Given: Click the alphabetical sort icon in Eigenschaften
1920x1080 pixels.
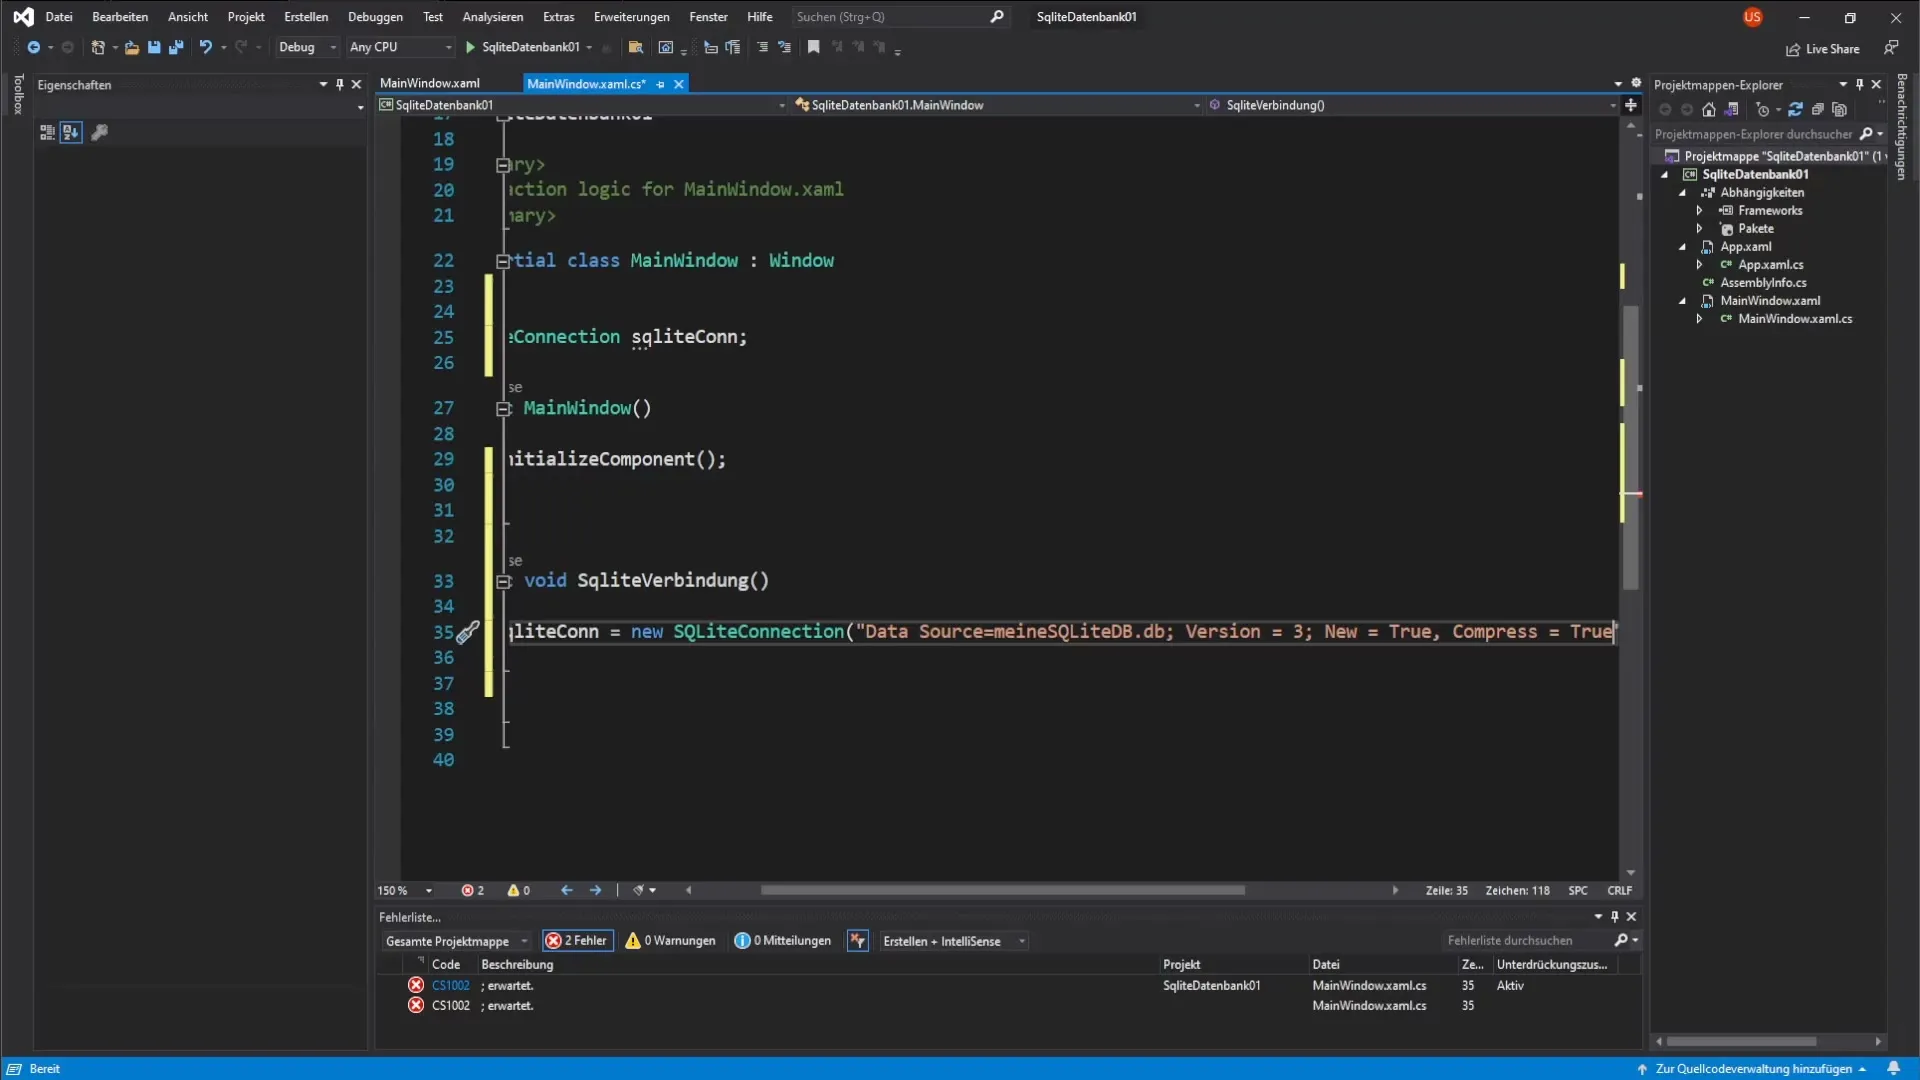Looking at the screenshot, I should click(x=70, y=132).
